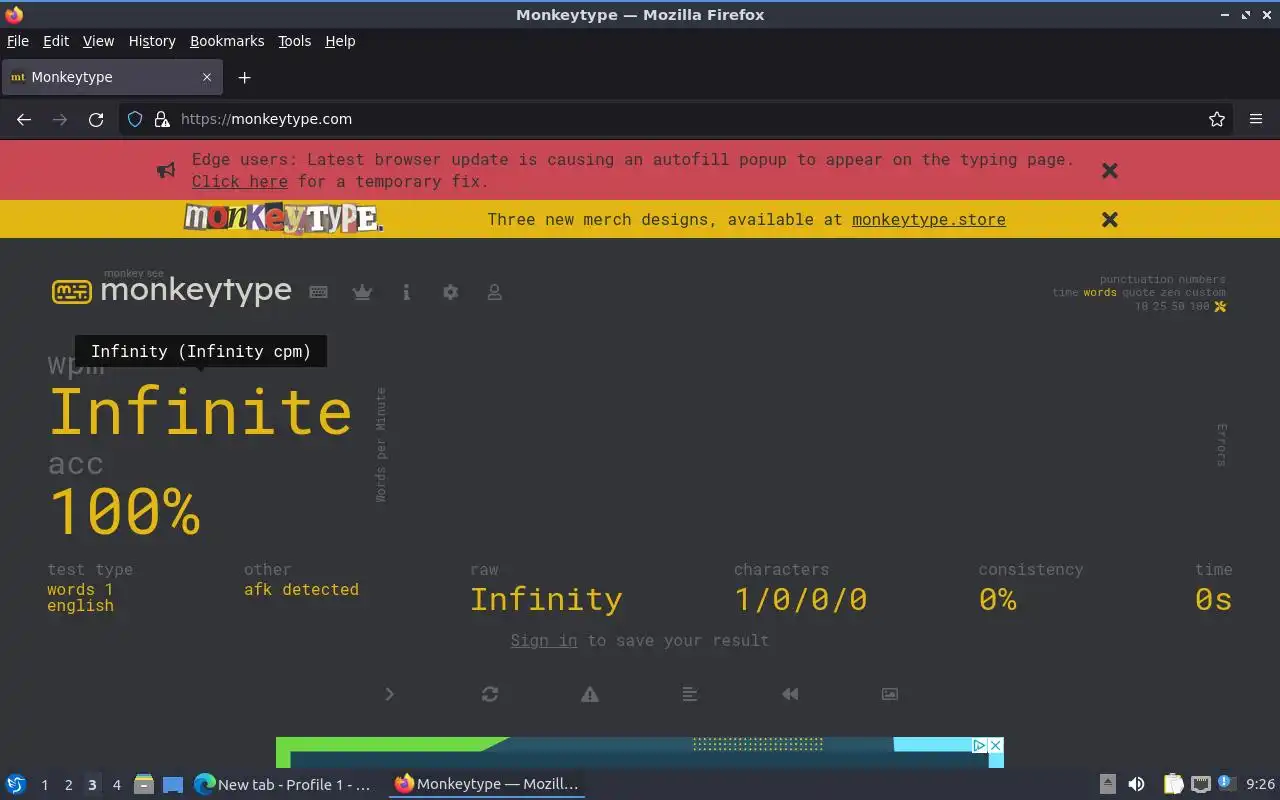Click the 'afk detected' text
Screen dimensions: 1280x800
point(301,590)
